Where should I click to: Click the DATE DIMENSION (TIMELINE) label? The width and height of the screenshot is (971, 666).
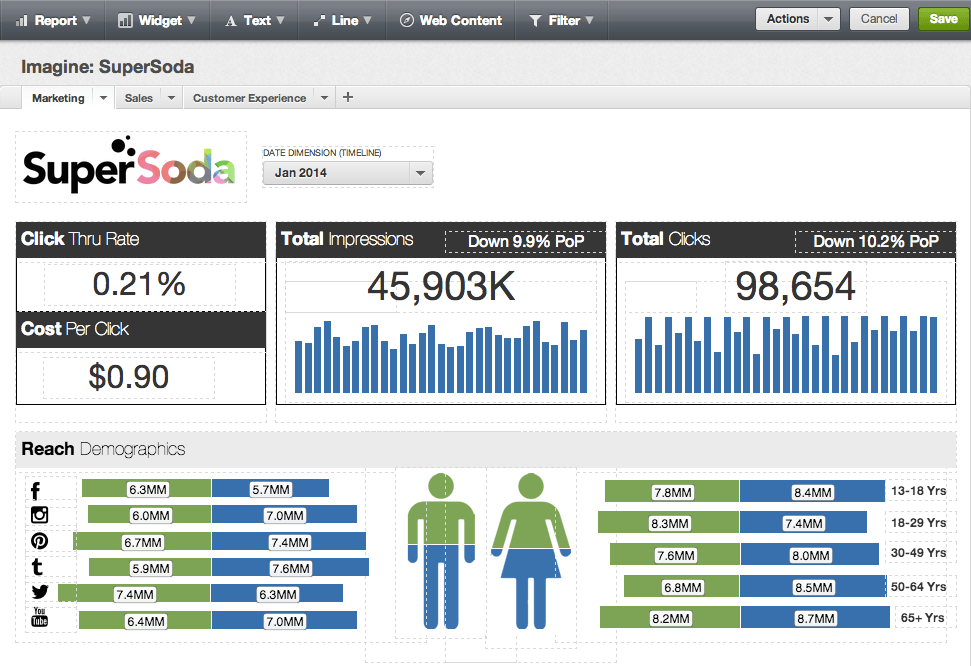[322, 152]
